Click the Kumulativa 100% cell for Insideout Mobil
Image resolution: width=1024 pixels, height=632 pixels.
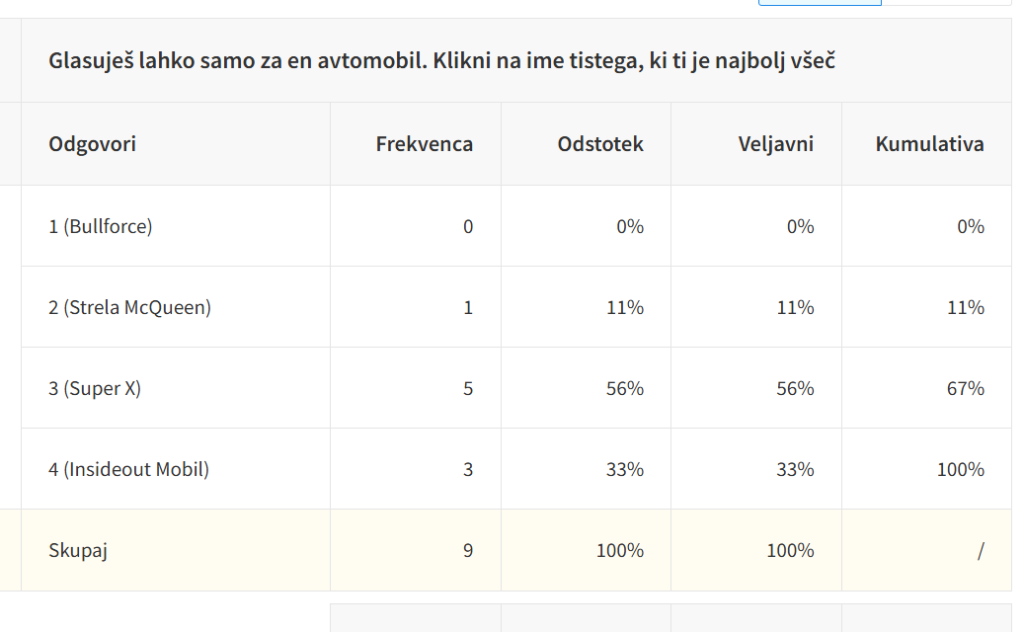click(x=960, y=469)
